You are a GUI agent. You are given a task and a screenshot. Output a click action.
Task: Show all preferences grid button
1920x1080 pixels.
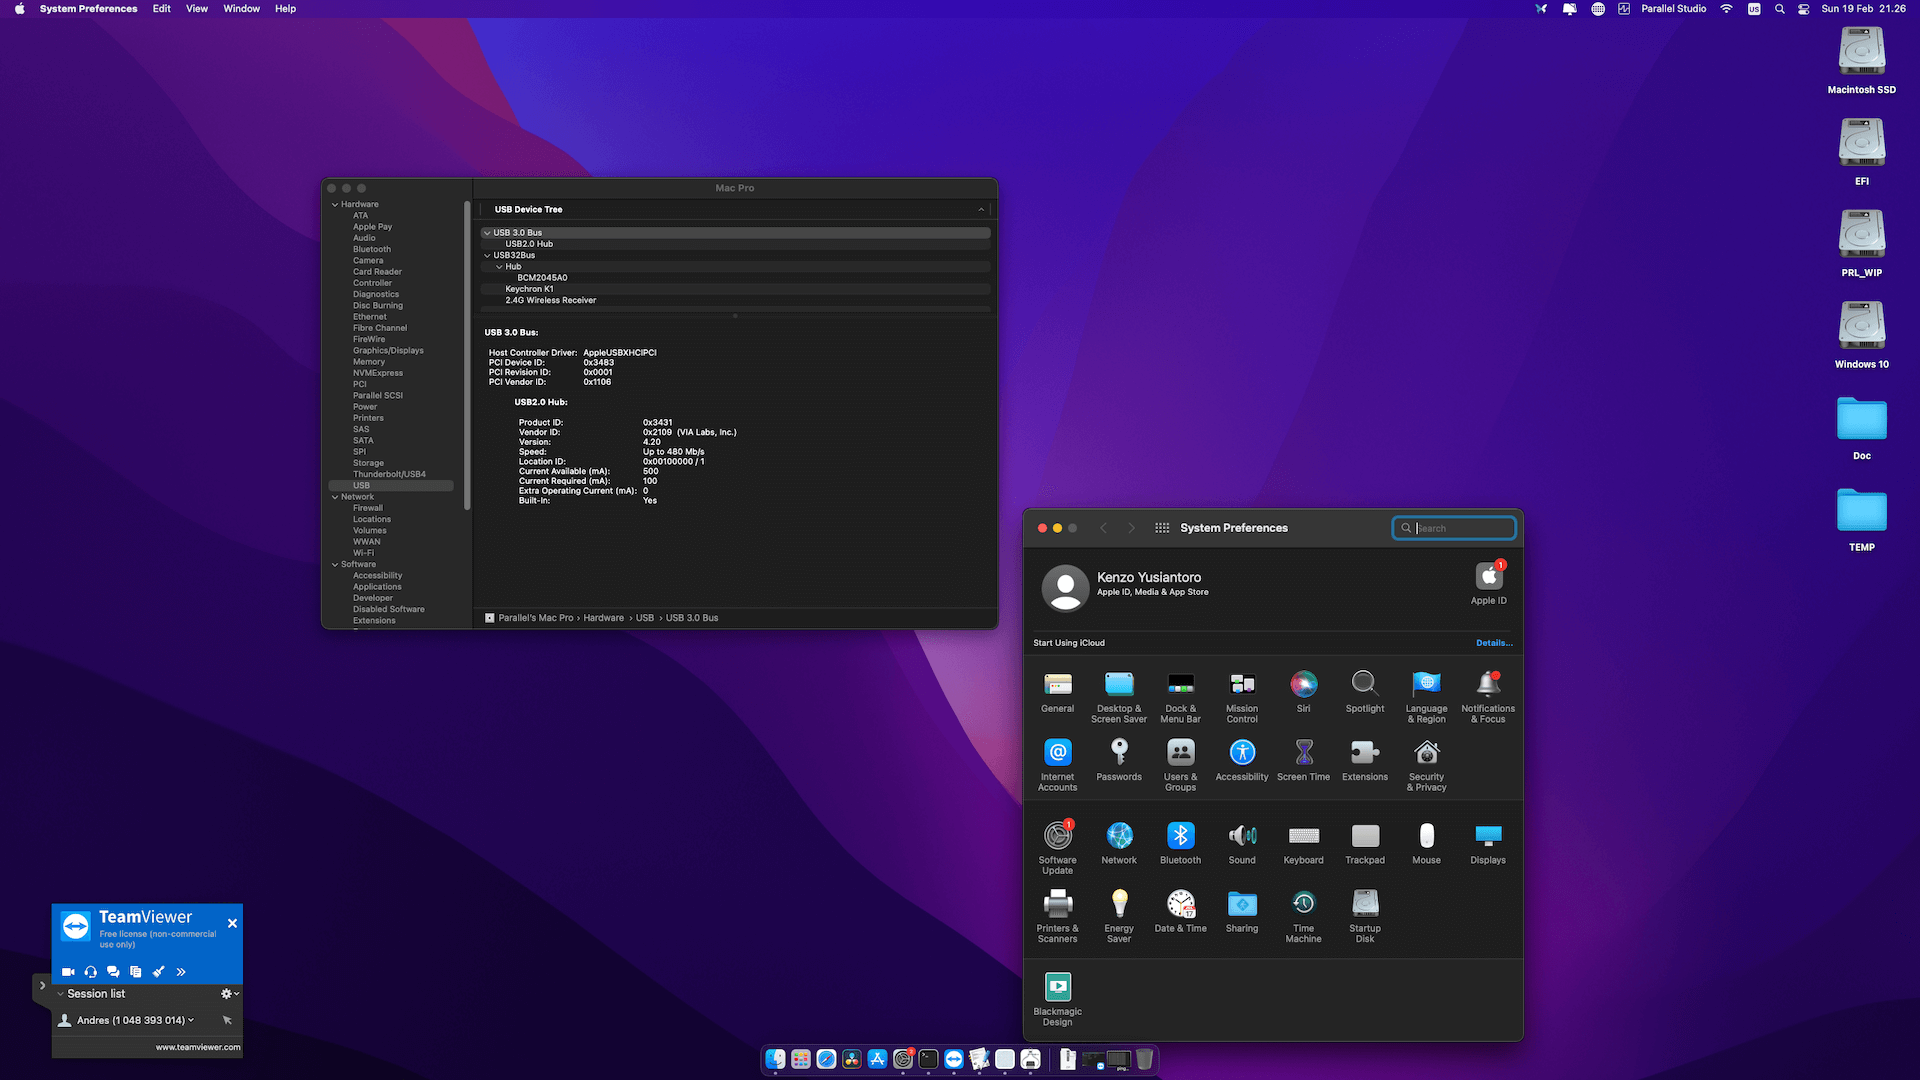coord(1162,528)
